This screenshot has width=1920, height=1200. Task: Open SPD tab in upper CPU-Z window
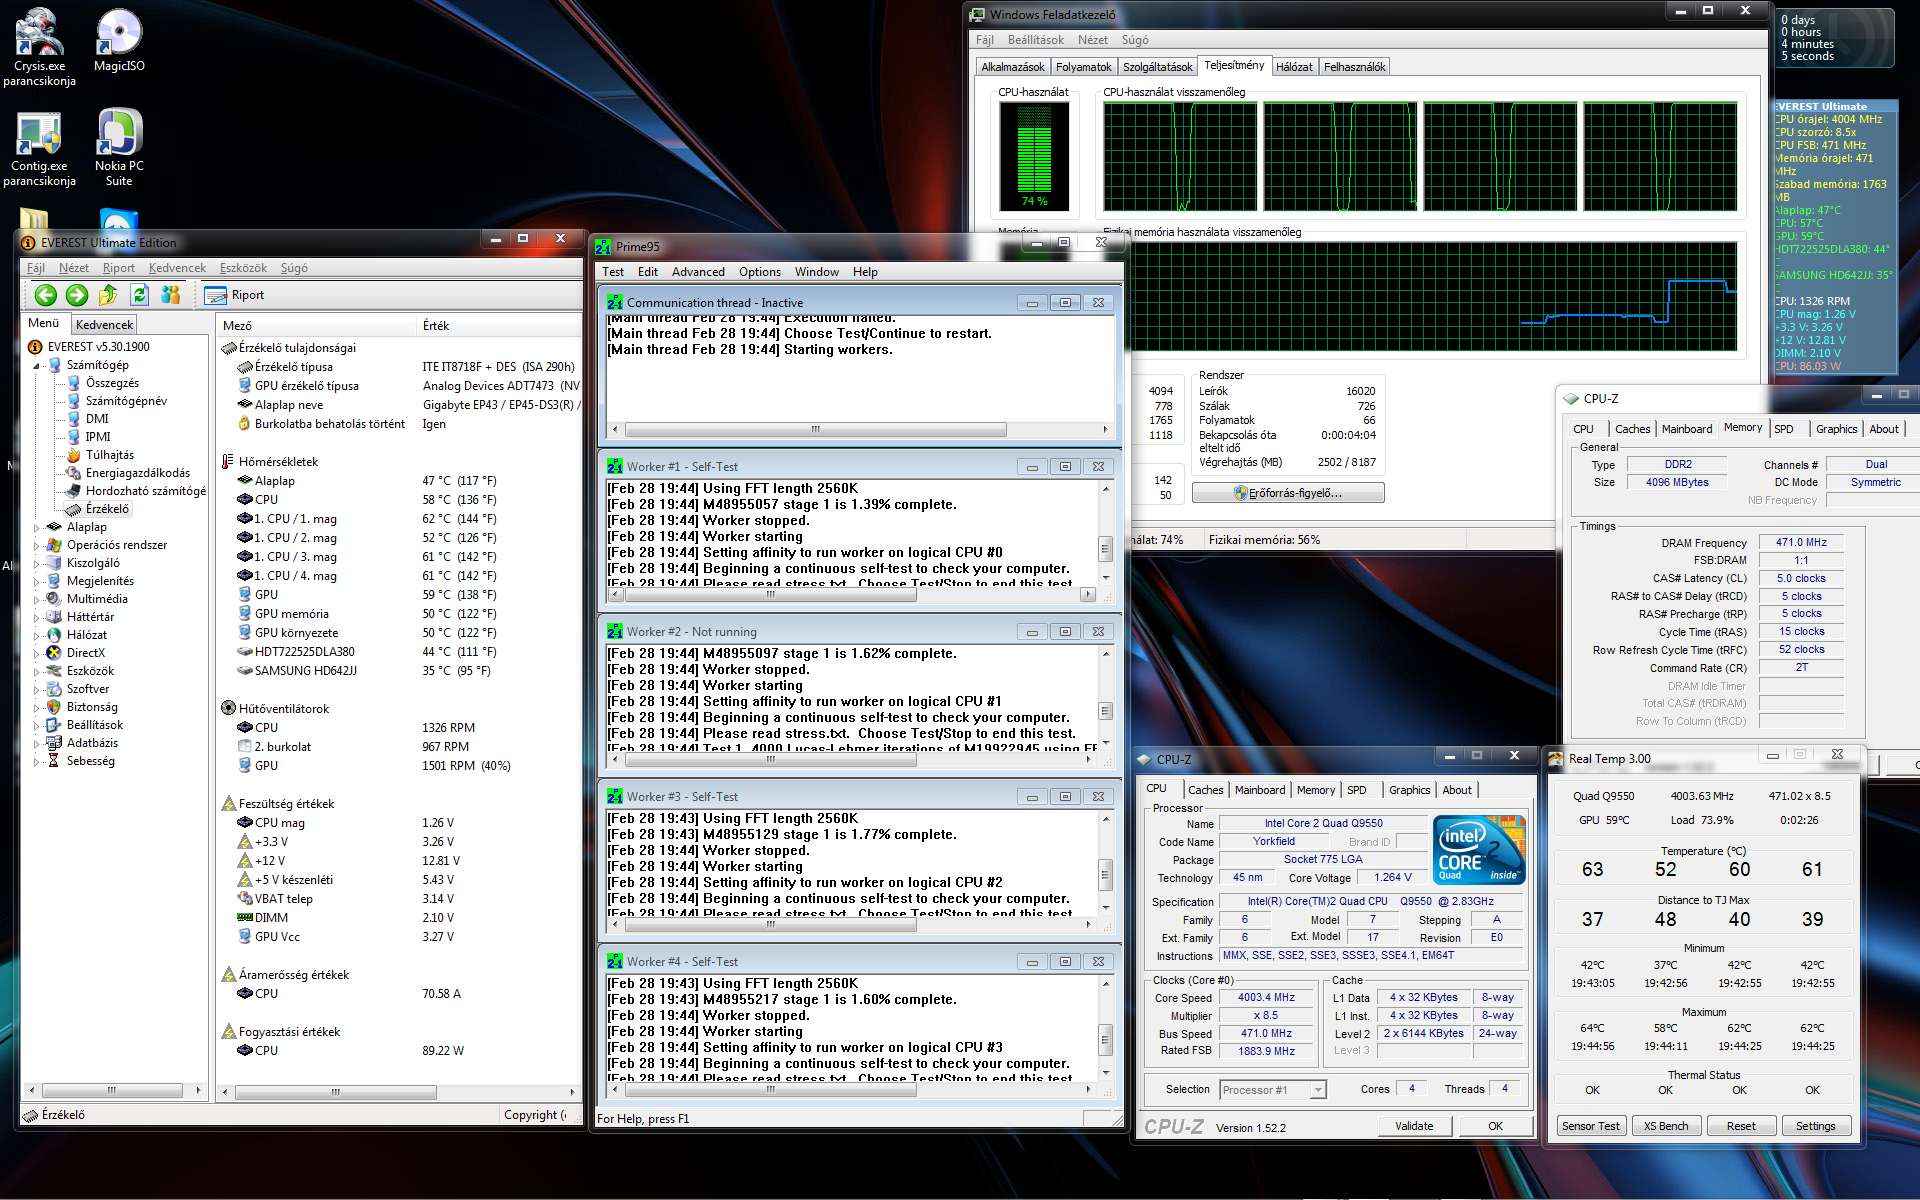click(1784, 429)
